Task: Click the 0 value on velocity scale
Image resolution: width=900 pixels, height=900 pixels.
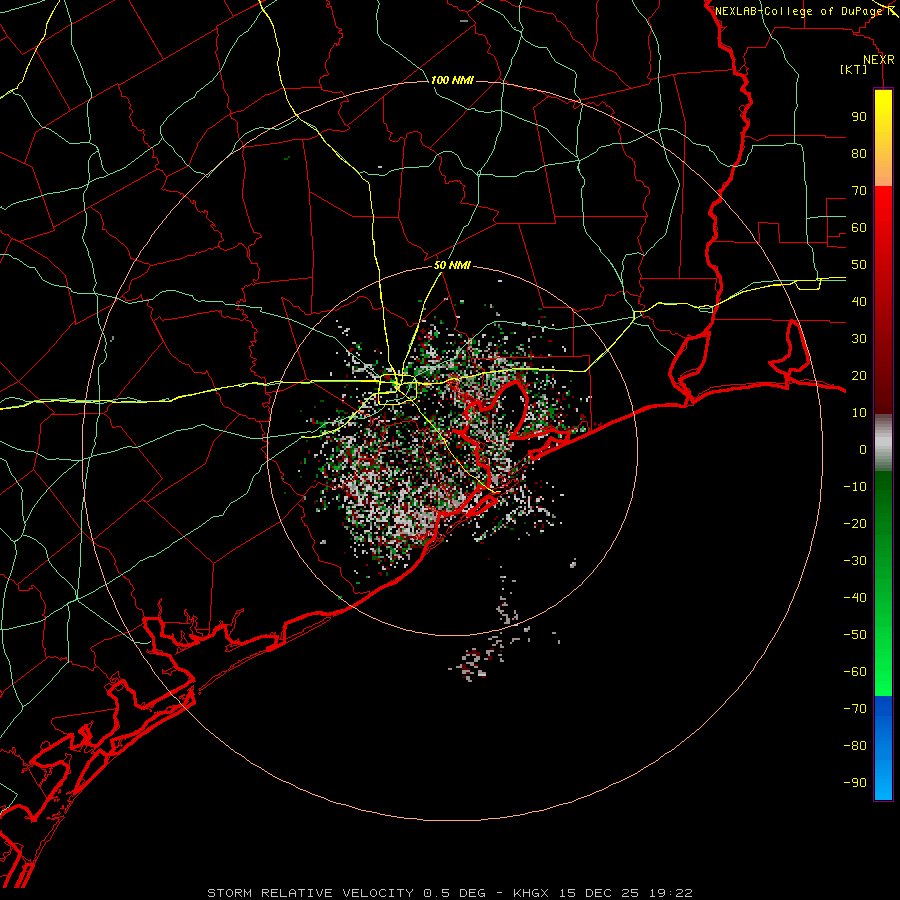Action: (863, 450)
